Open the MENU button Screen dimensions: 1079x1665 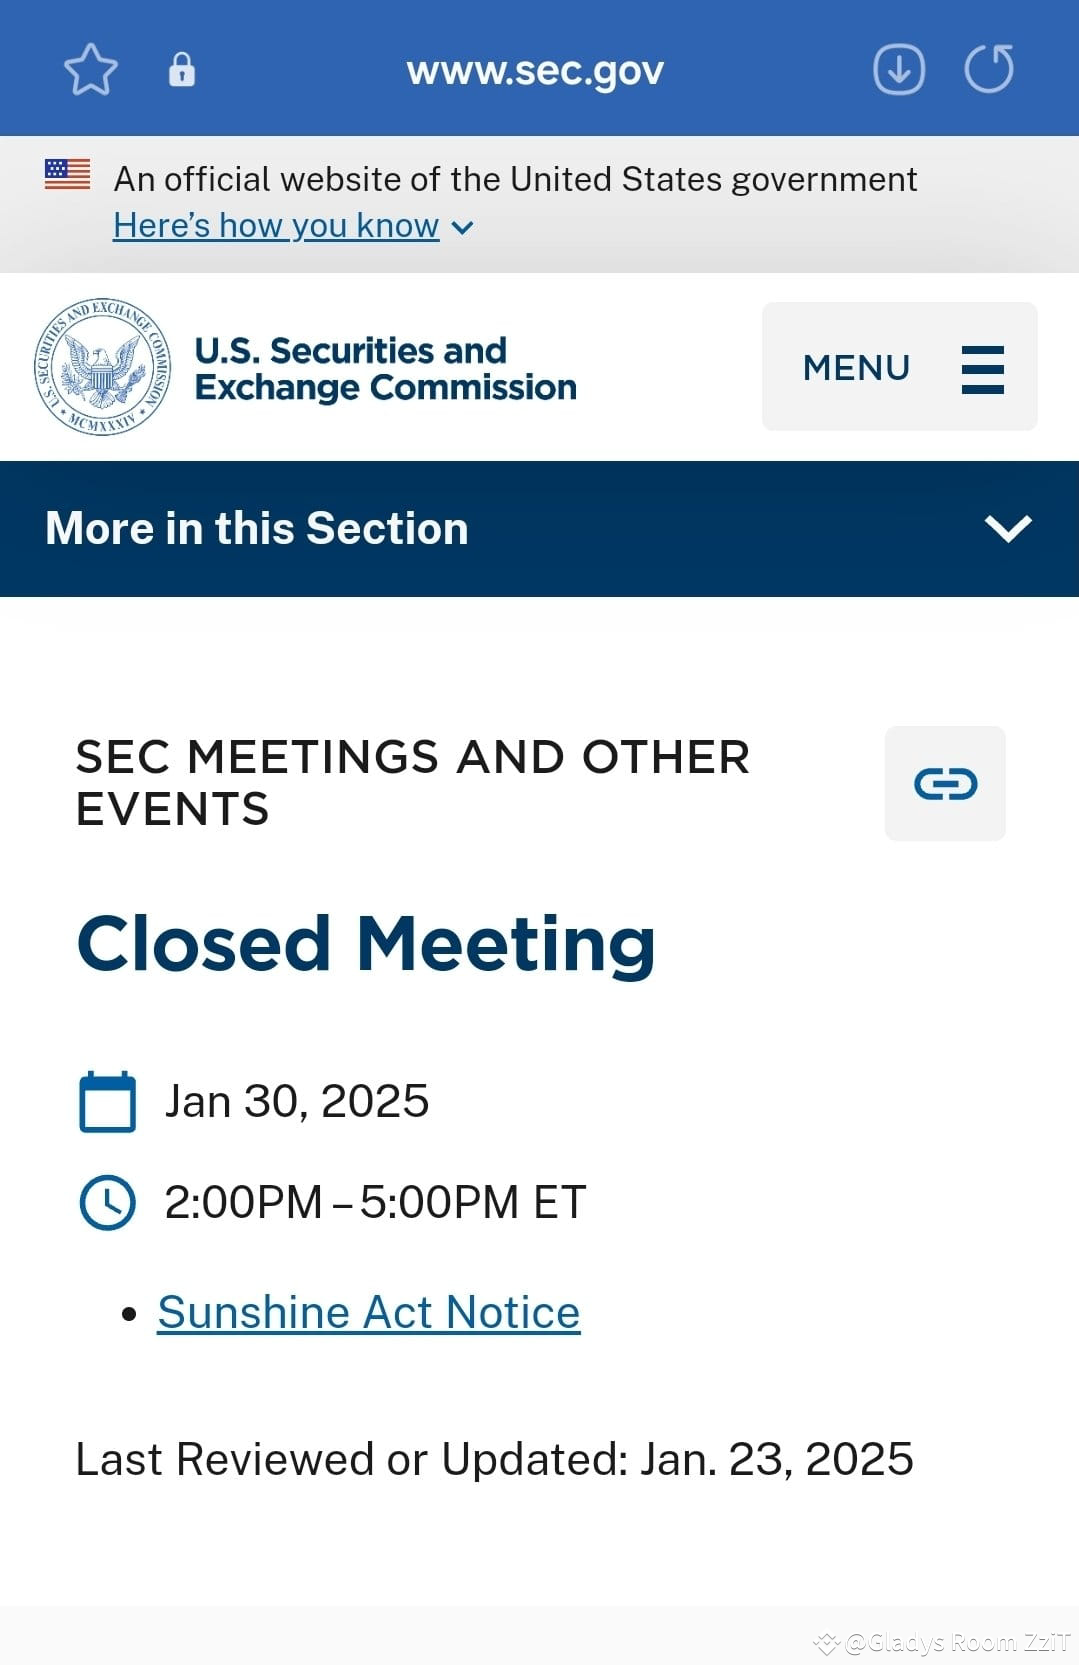(900, 367)
